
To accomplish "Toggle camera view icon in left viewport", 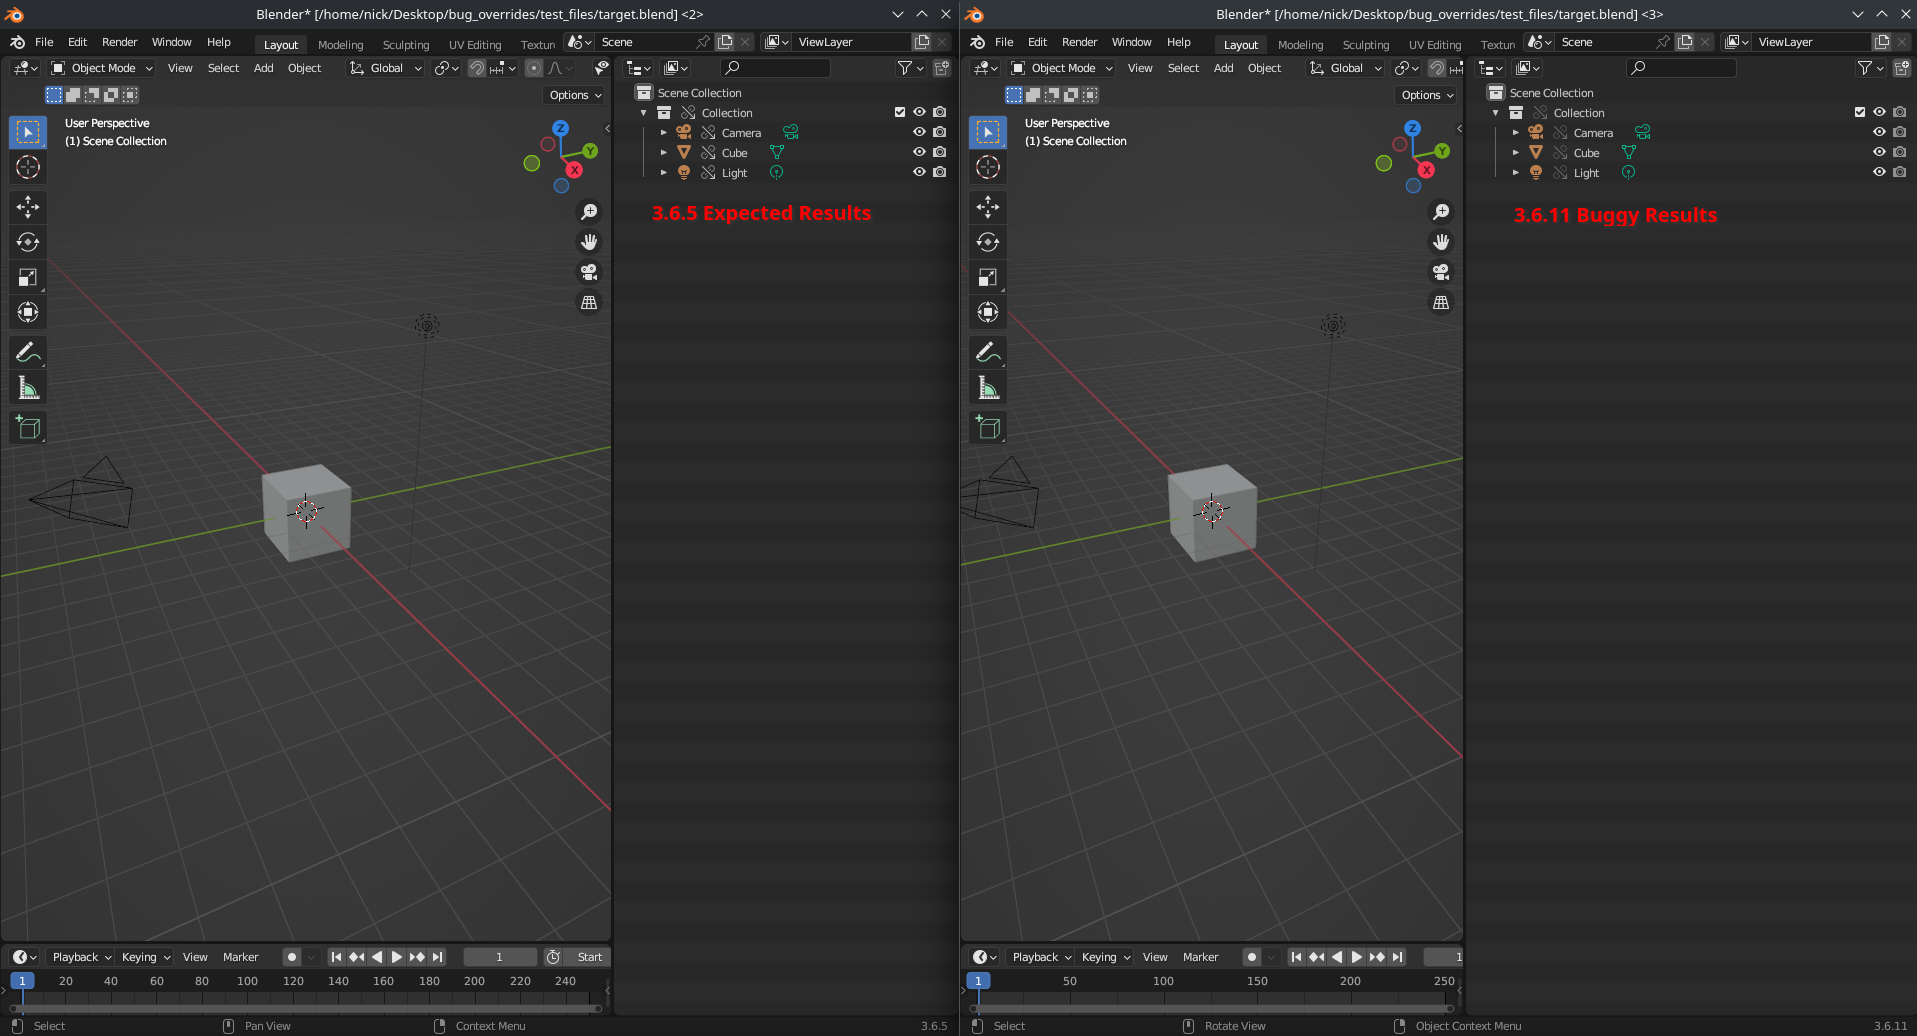I will pos(589,272).
